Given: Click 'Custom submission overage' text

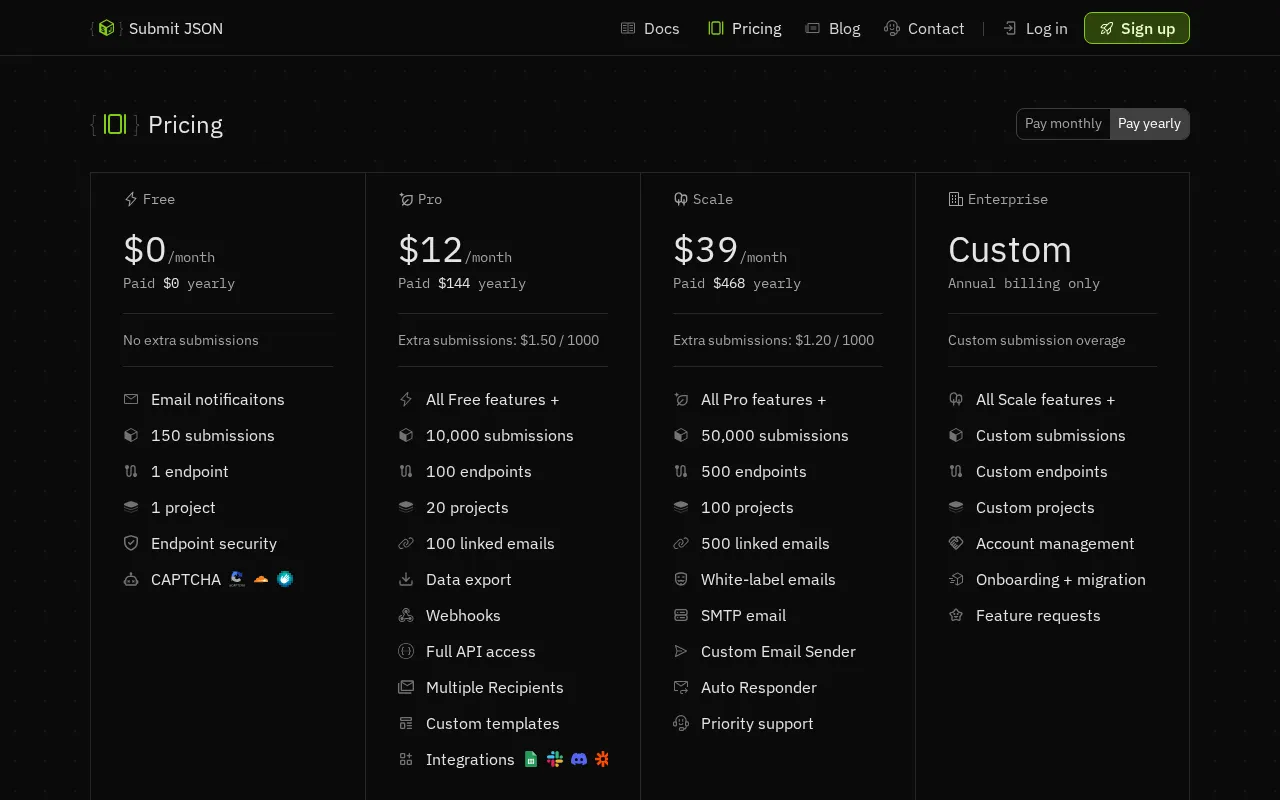Looking at the screenshot, I should click(1037, 340).
